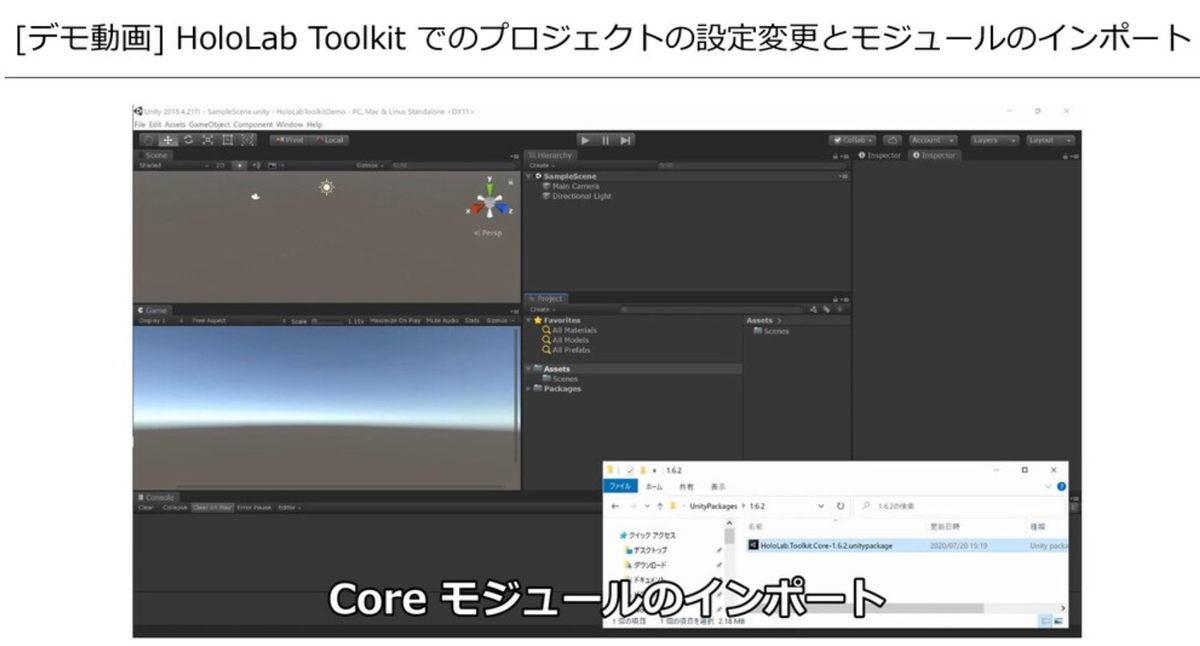Screen dimensions: 1200x646
Task: Open ファイル tab in Explorer window
Action: [621, 486]
